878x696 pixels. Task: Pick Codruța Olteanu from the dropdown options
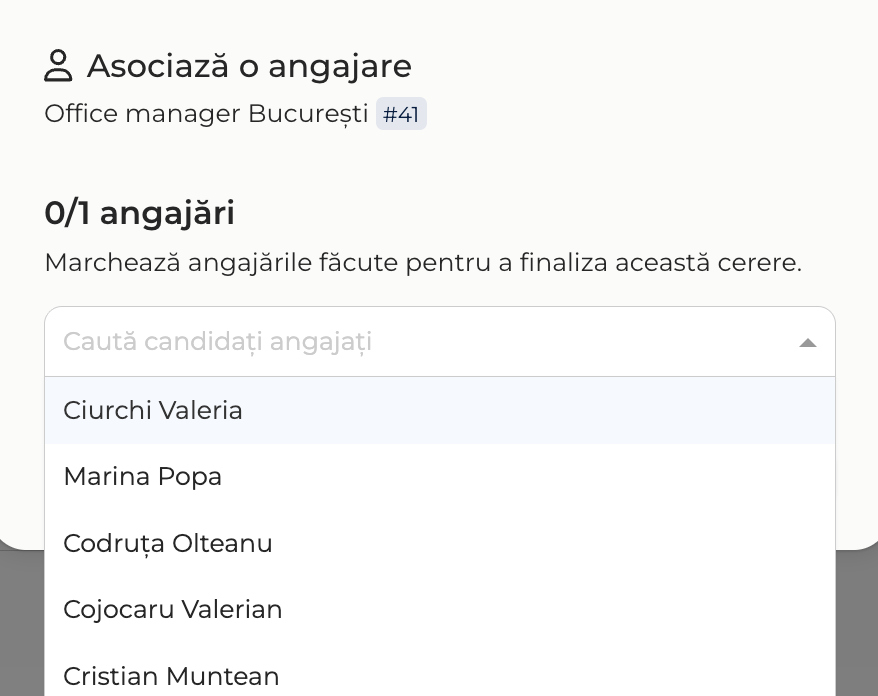440,543
